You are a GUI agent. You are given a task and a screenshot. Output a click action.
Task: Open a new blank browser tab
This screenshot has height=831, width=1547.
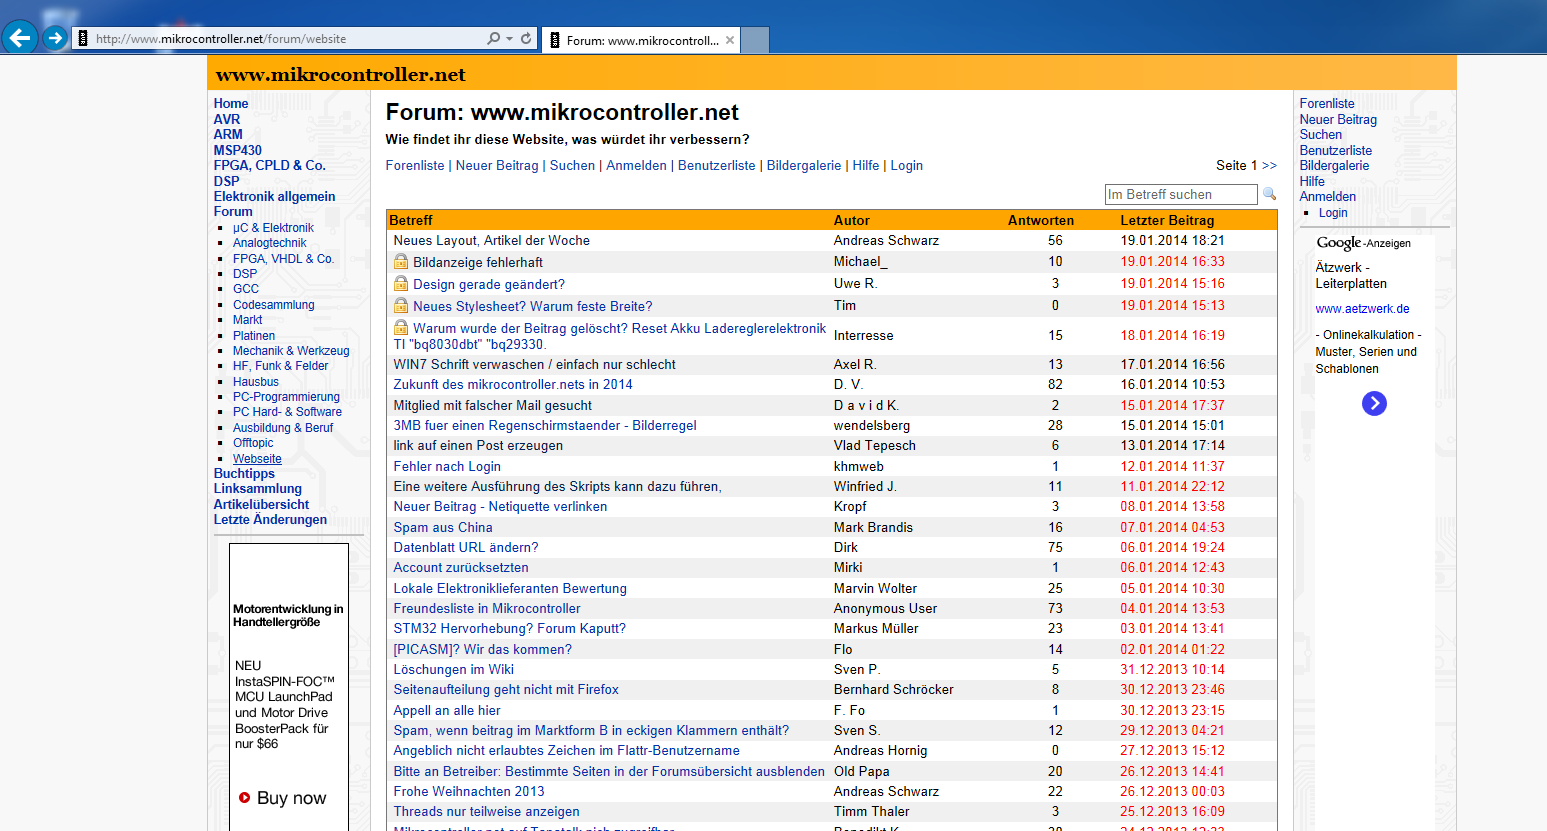[755, 40]
